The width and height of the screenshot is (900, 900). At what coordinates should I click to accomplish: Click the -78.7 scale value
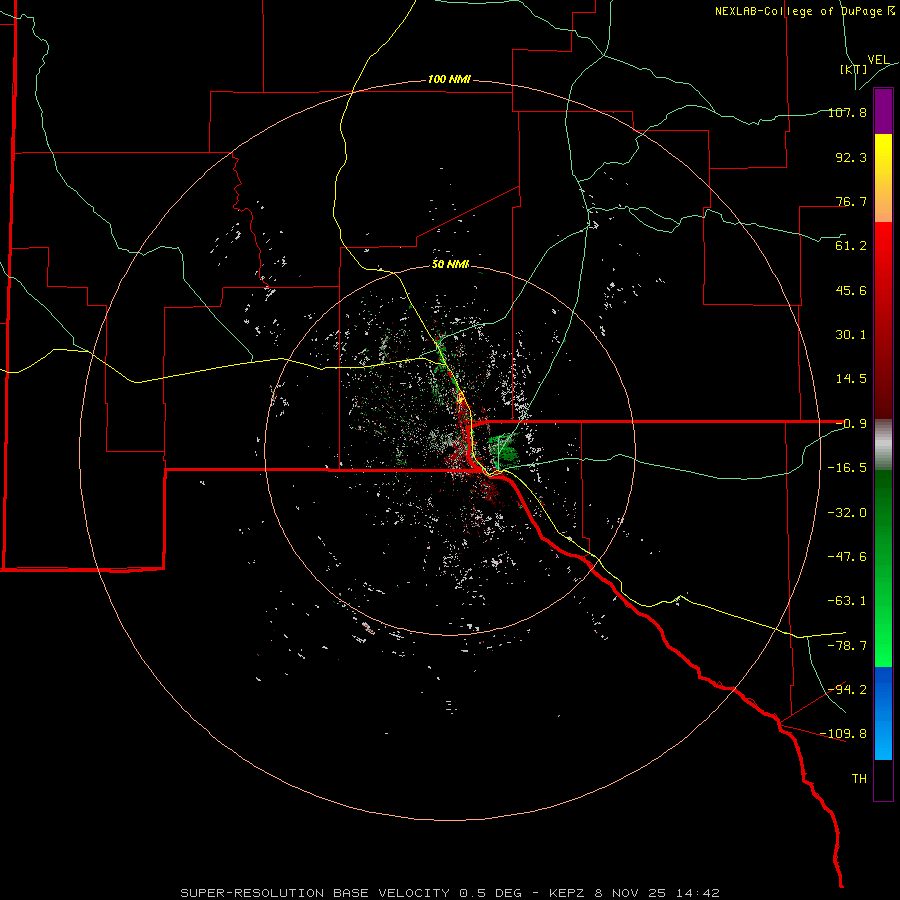click(x=847, y=646)
